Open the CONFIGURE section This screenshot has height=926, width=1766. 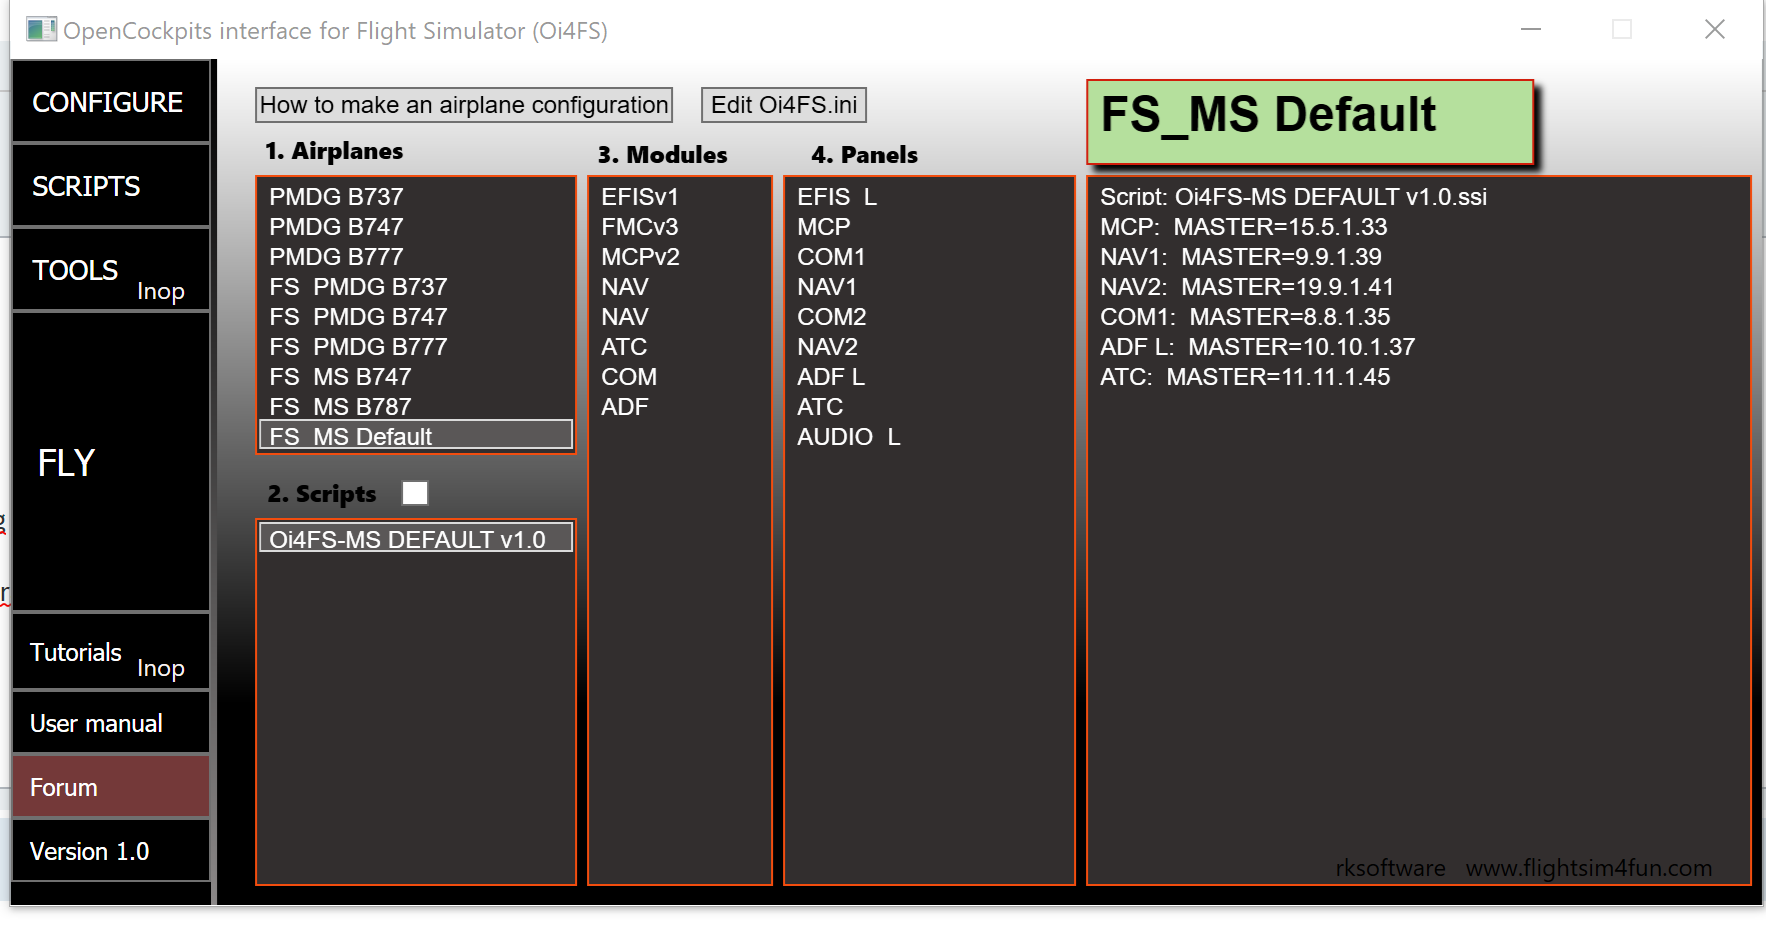pyautogui.click(x=110, y=102)
